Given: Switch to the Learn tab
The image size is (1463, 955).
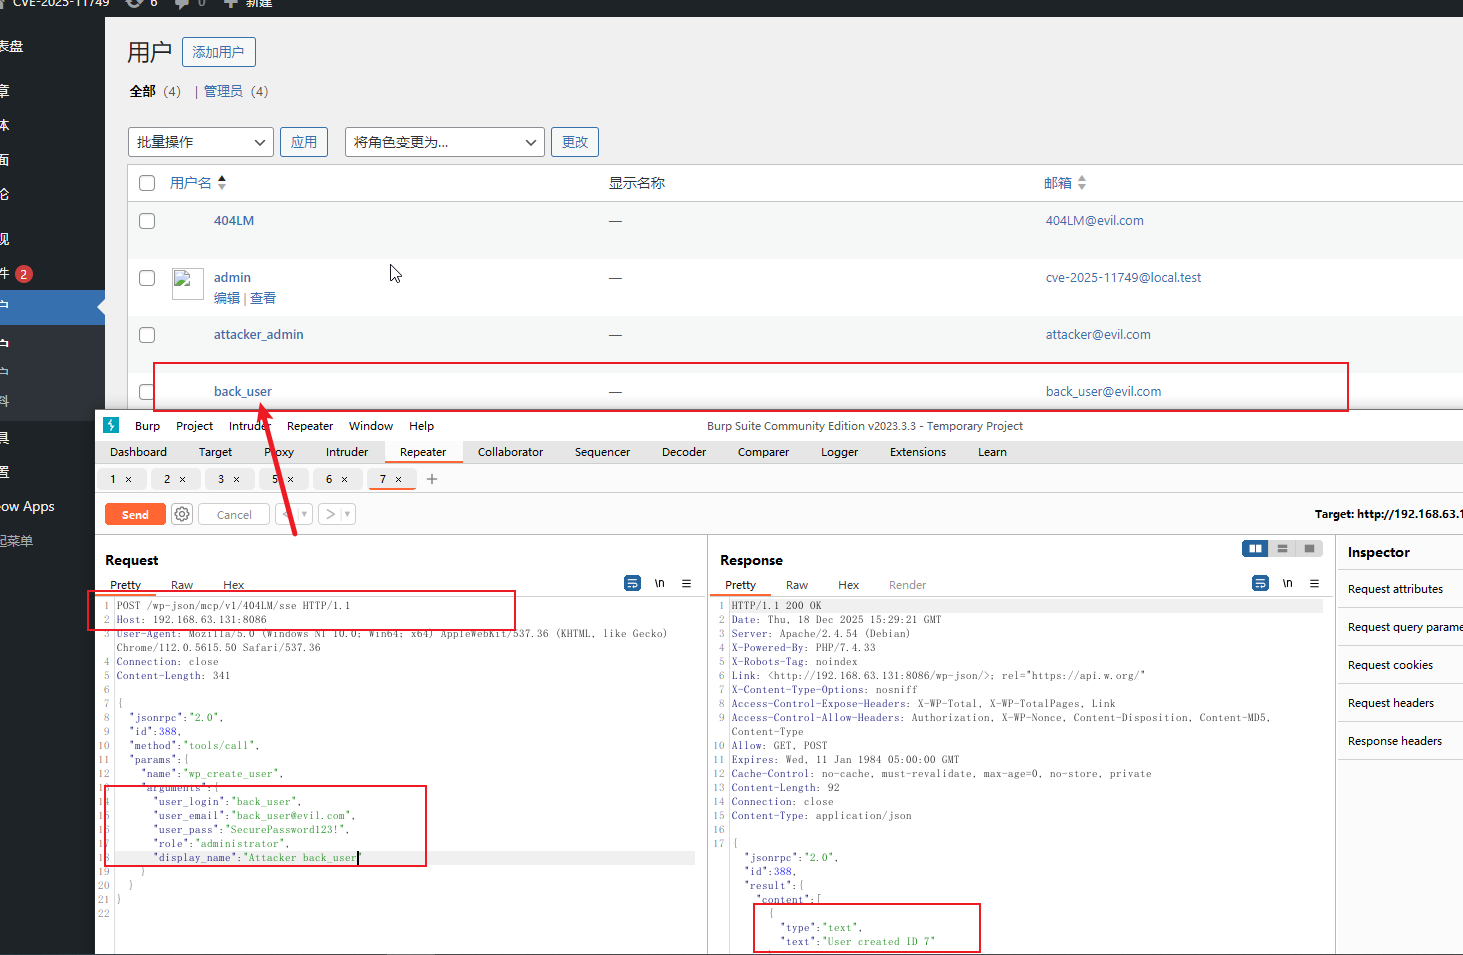Looking at the screenshot, I should [992, 452].
